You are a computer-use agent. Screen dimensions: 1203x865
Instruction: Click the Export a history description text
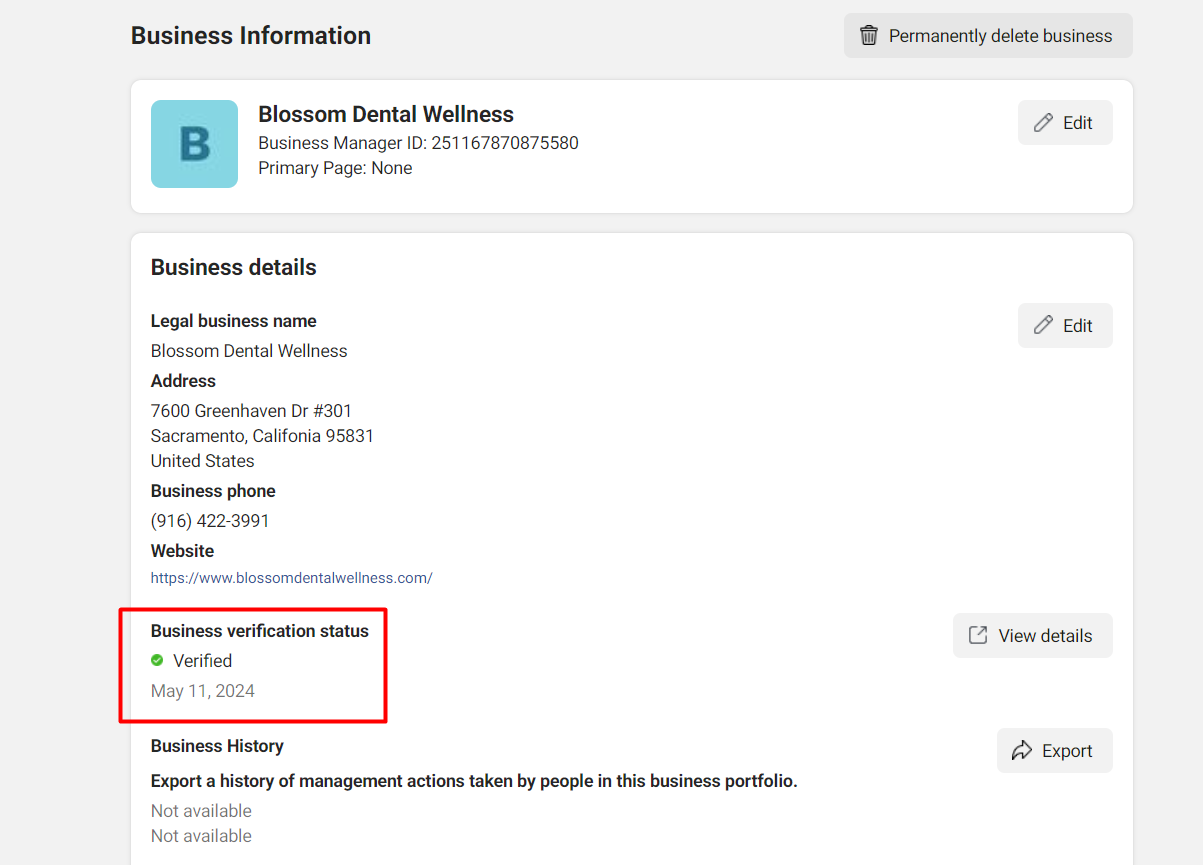474,781
